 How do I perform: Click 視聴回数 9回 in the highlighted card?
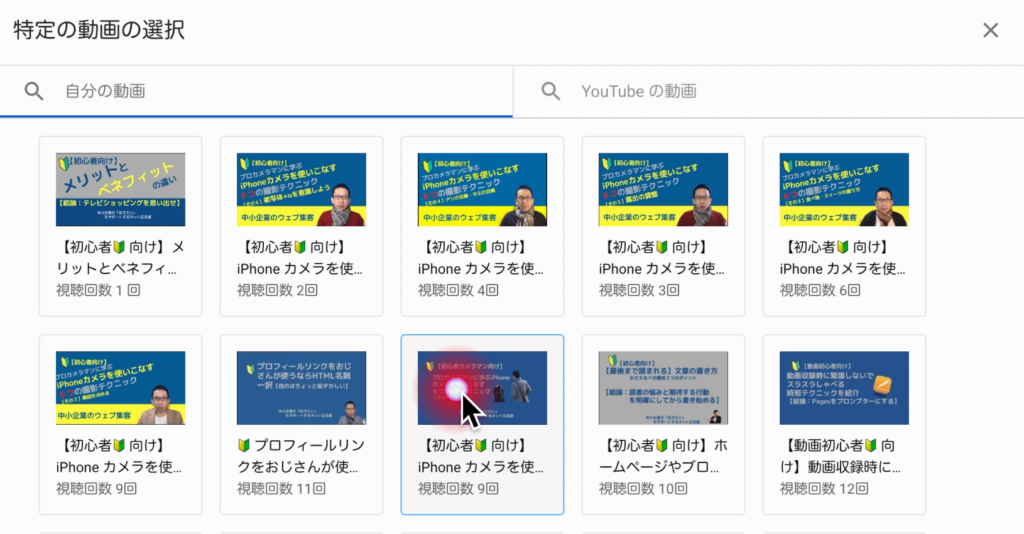(458, 488)
